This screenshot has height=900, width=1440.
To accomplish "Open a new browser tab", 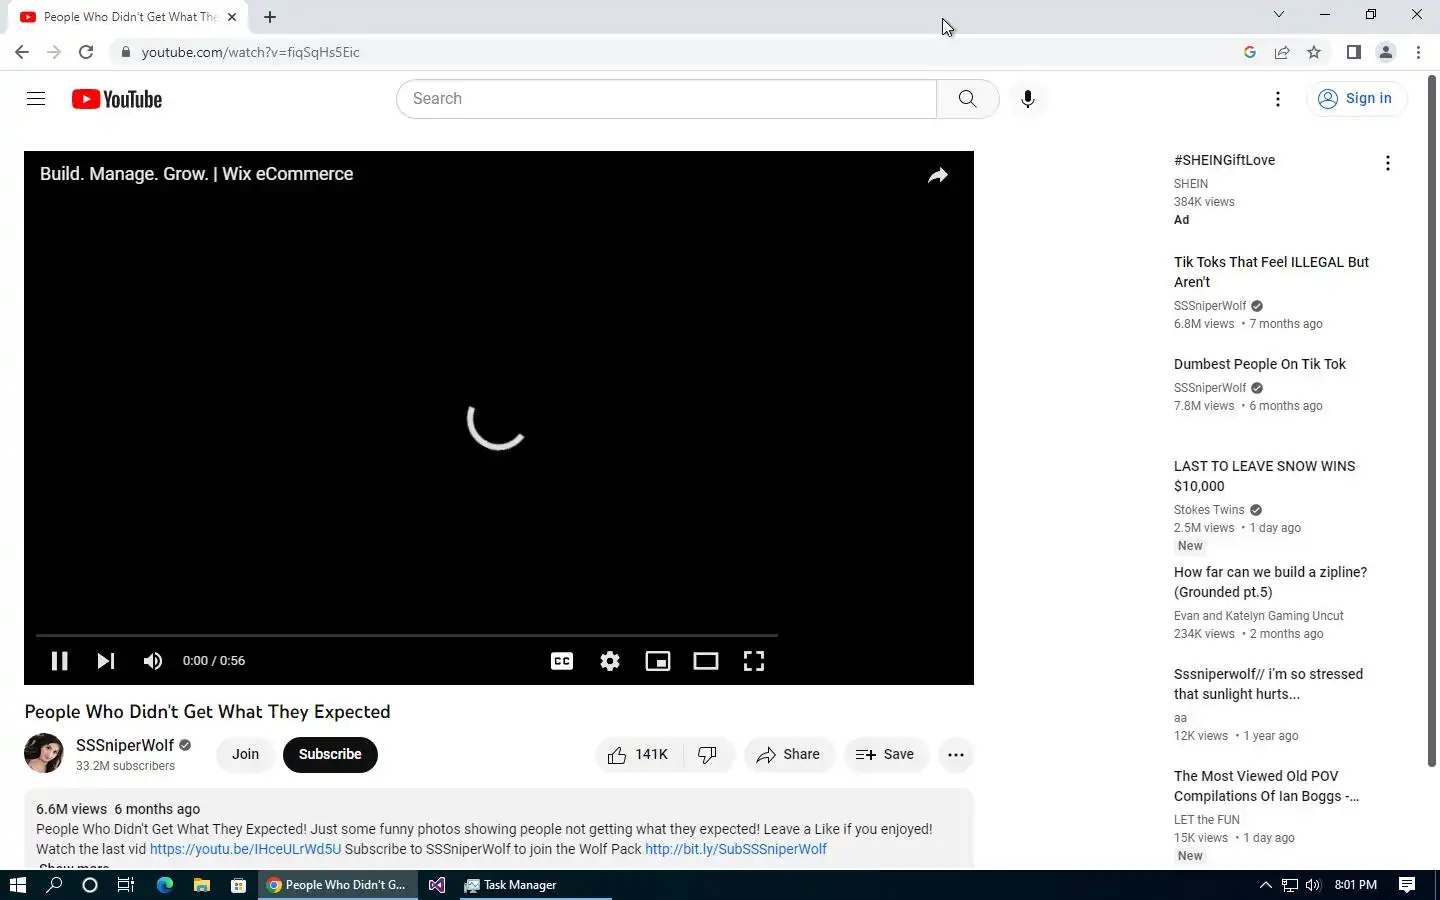I will click(270, 17).
